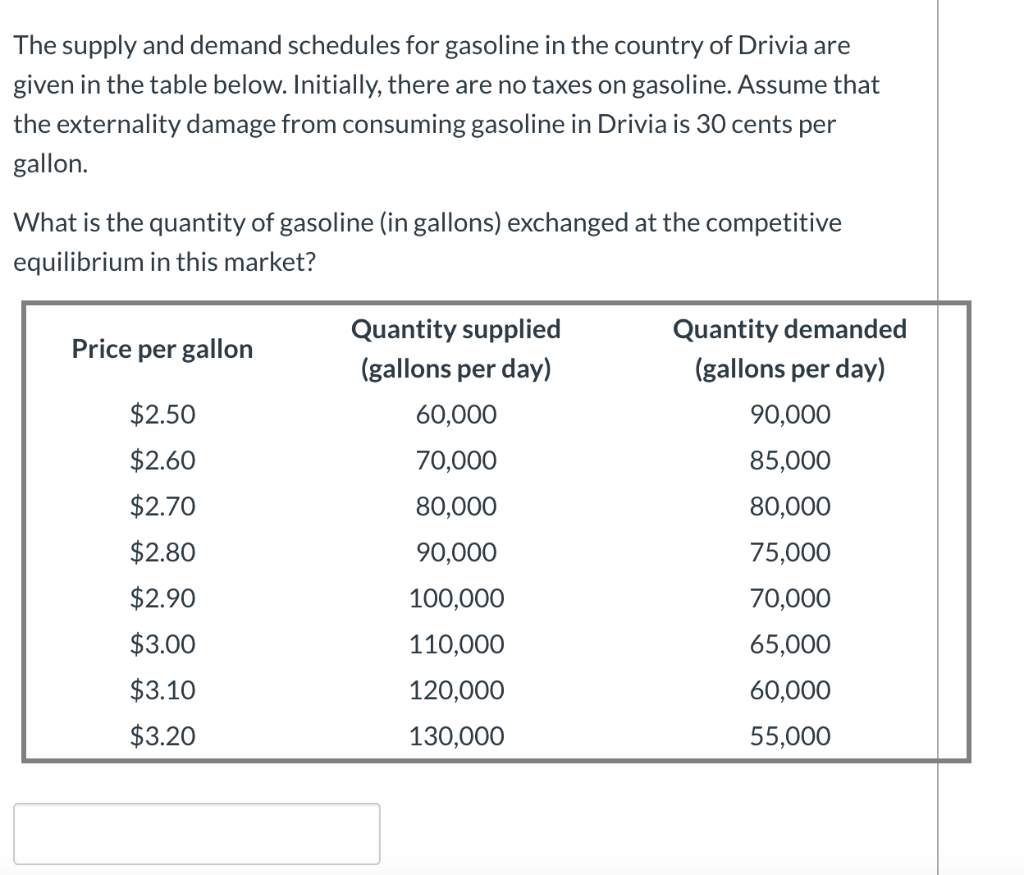Click the answer input box below the table
This screenshot has height=875, width=1024.
(x=197, y=833)
